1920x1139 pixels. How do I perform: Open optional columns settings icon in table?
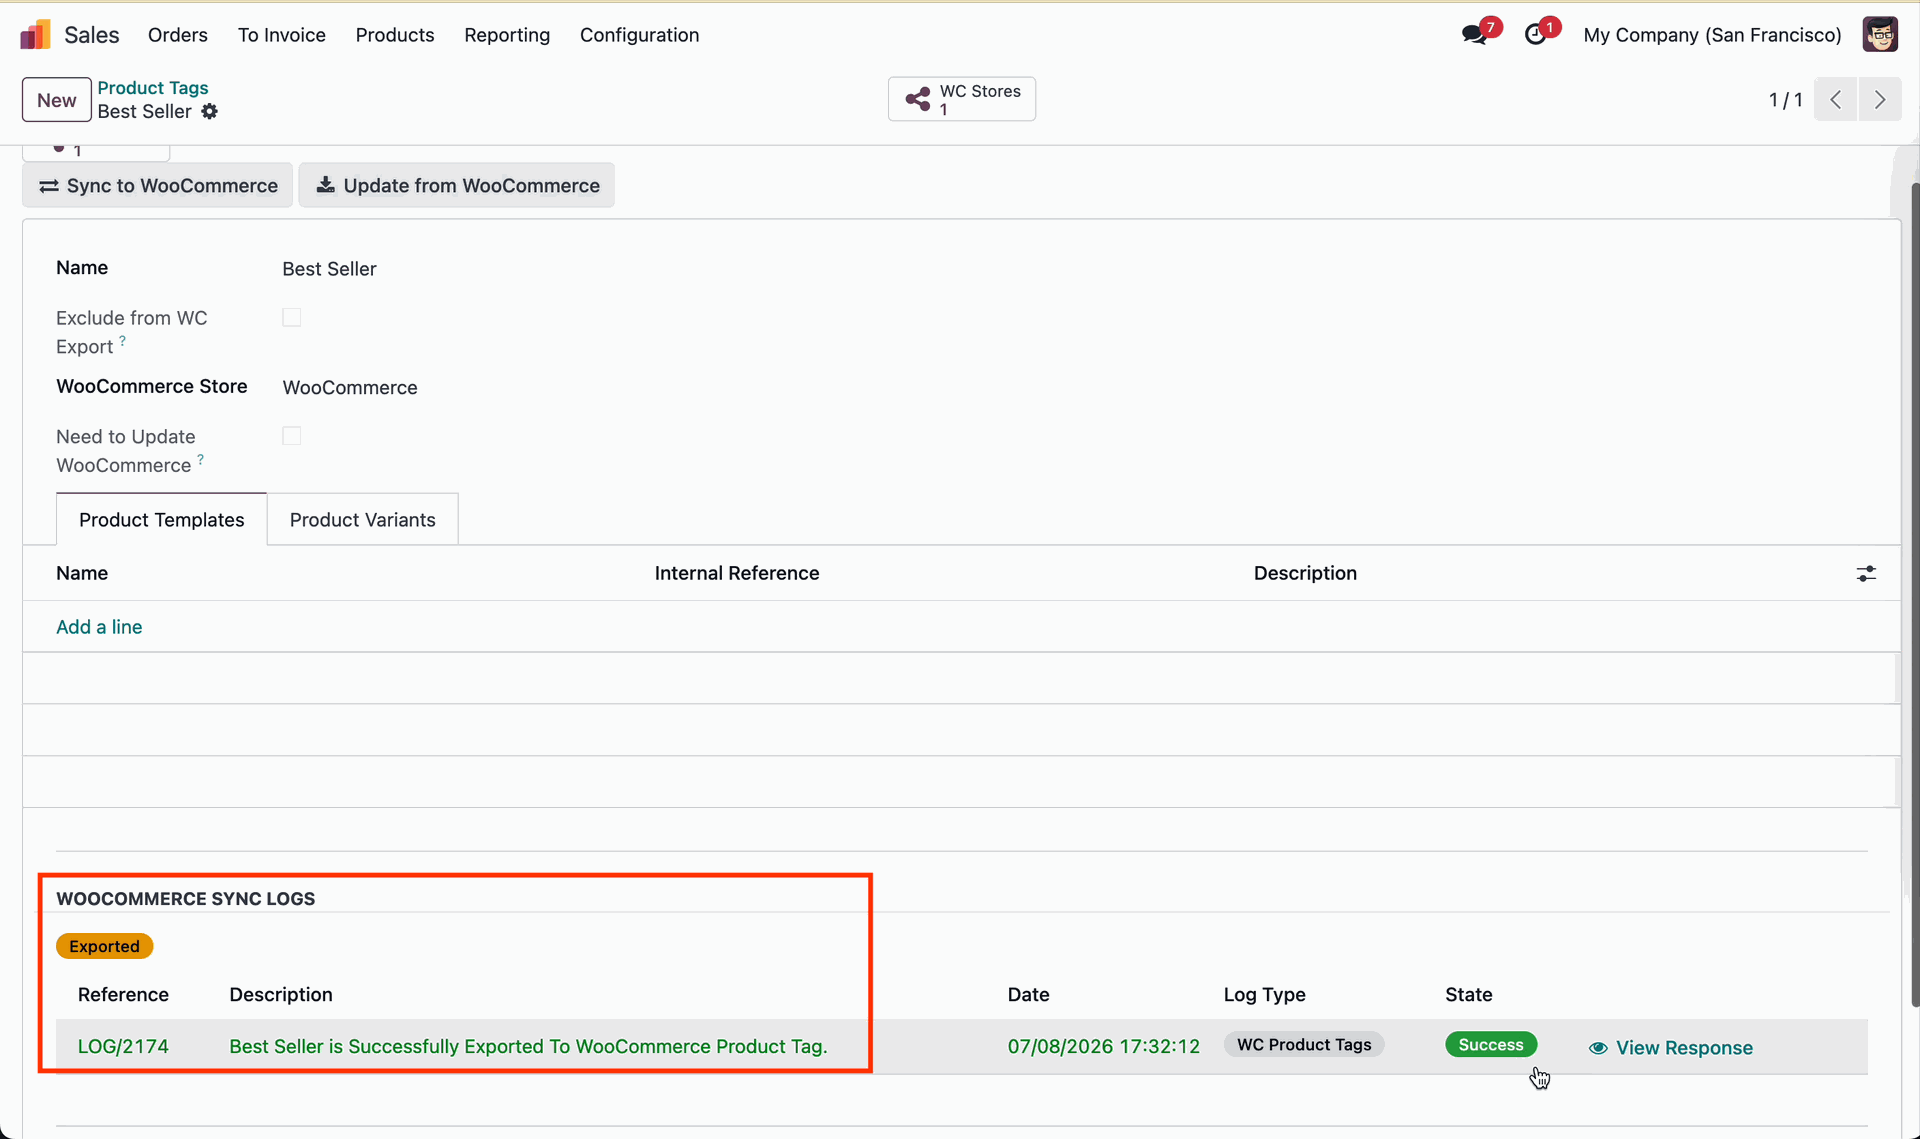(x=1866, y=574)
